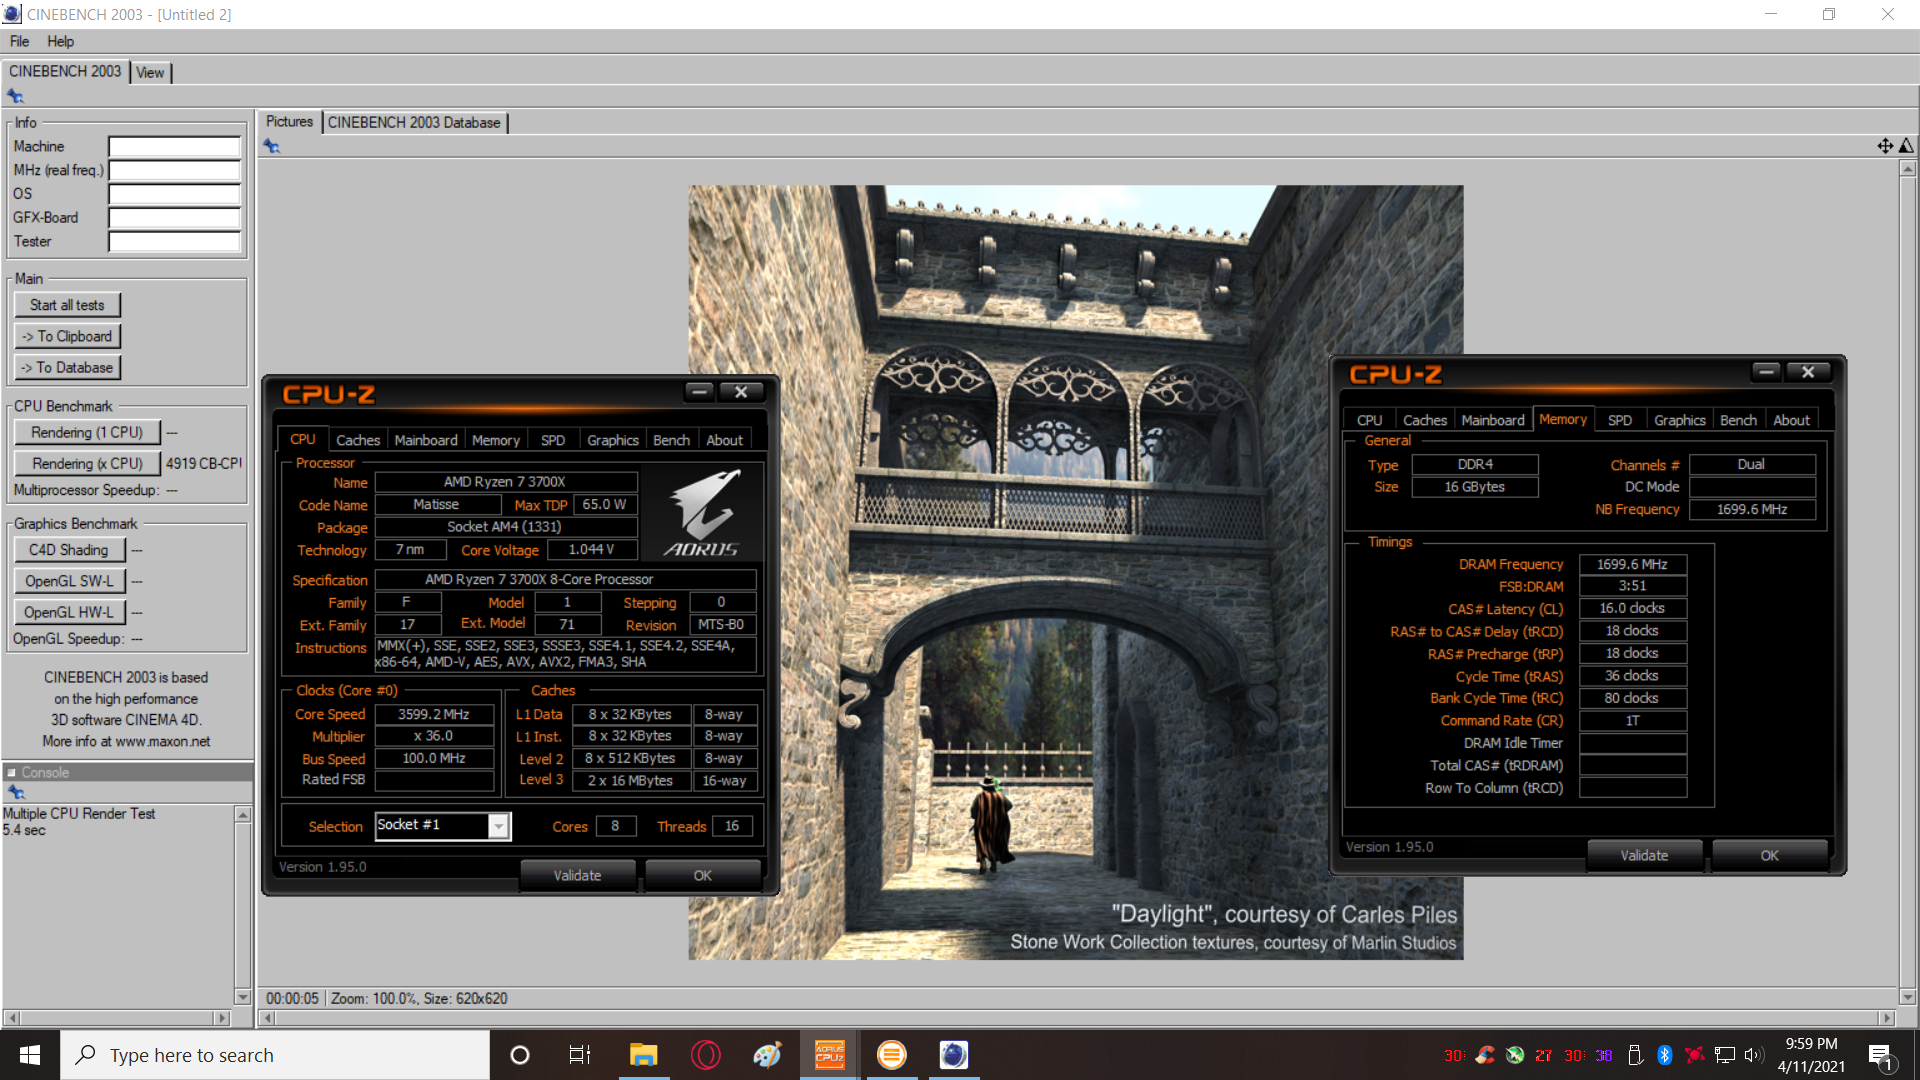
Task: Close the left CPU-Z window
Action: point(741,392)
